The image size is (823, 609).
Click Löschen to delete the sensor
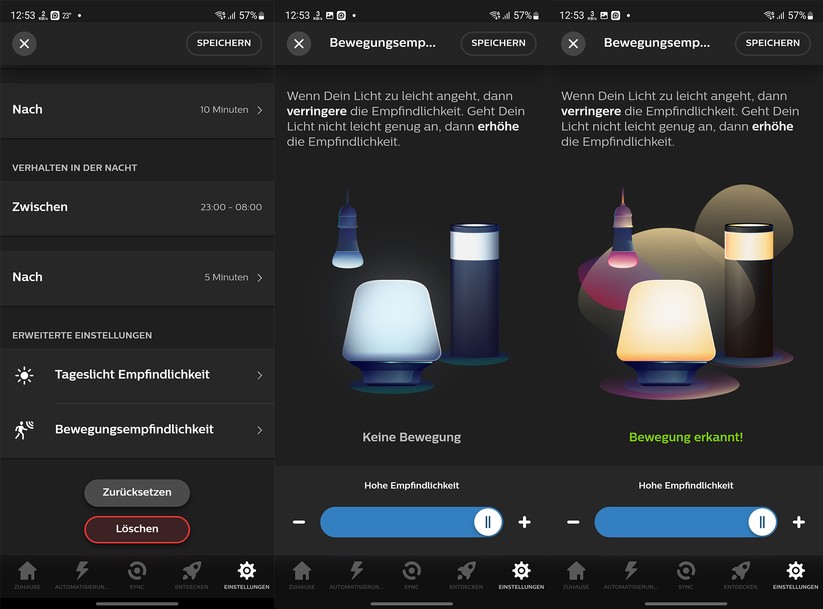(x=137, y=530)
